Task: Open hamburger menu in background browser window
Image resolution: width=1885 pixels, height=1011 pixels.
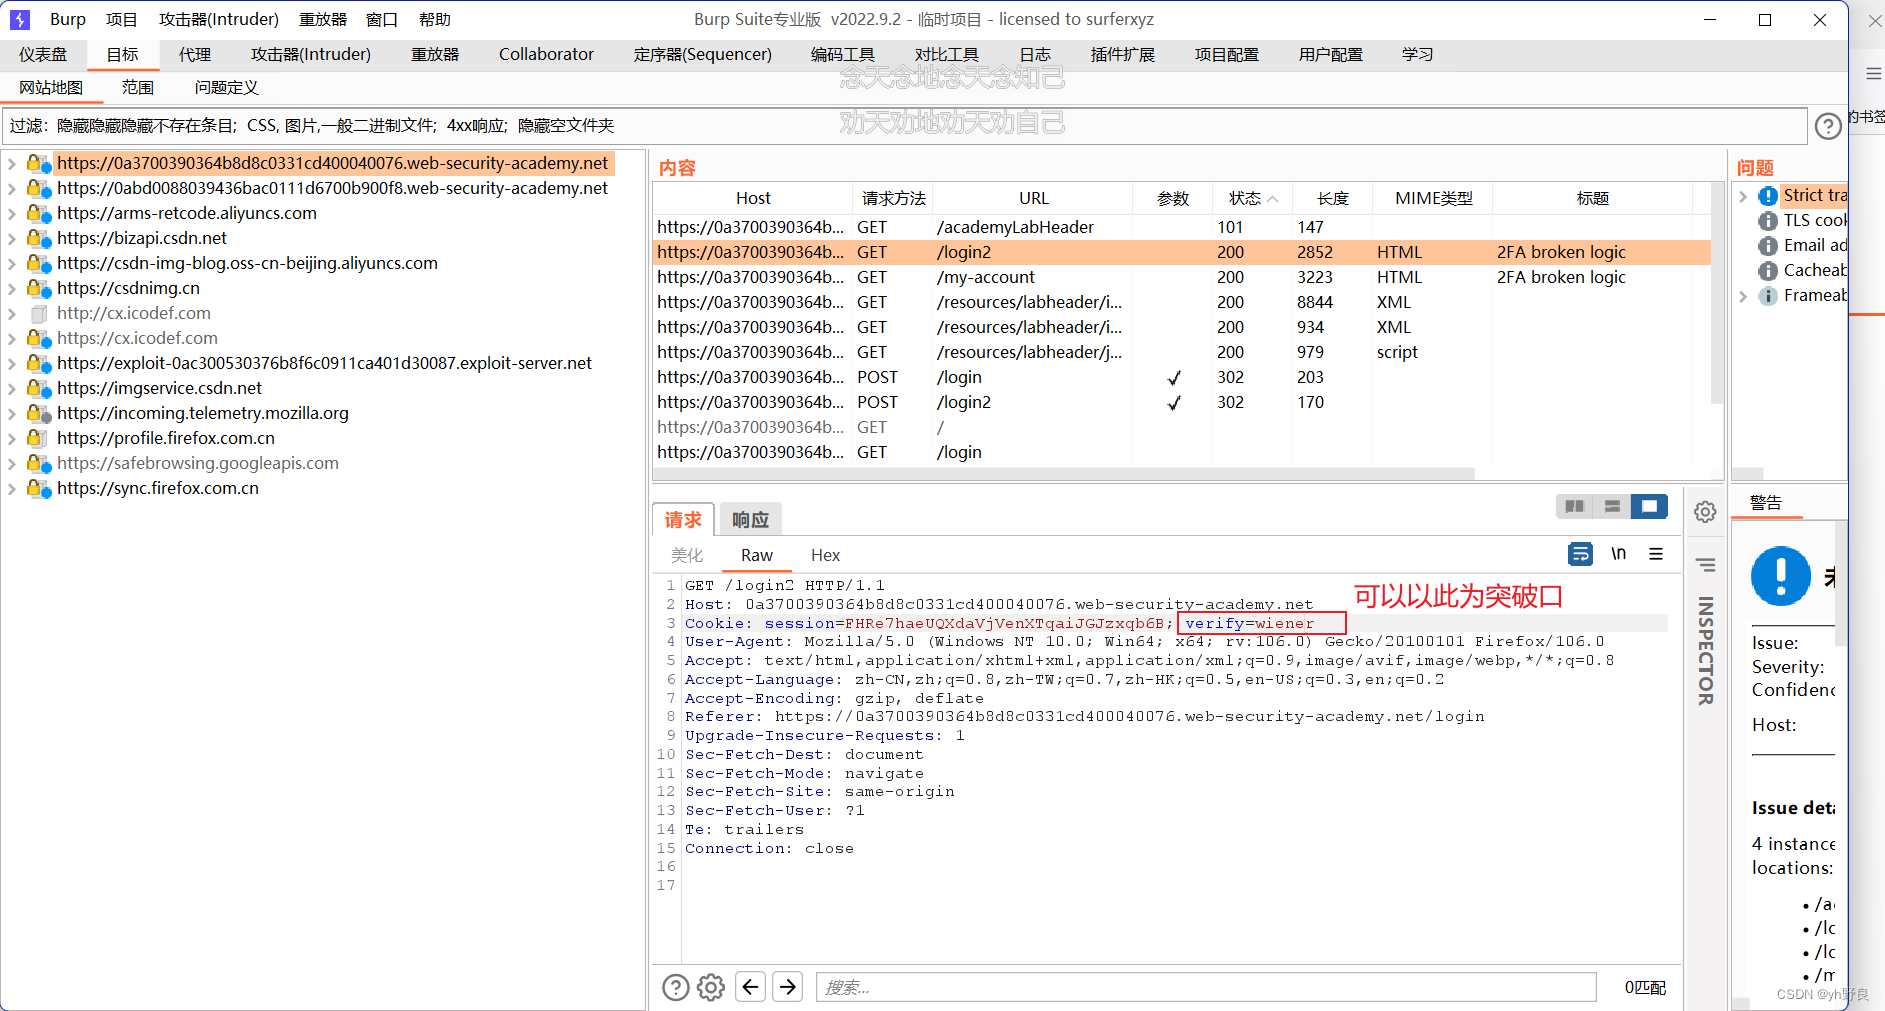Action: 1873,73
